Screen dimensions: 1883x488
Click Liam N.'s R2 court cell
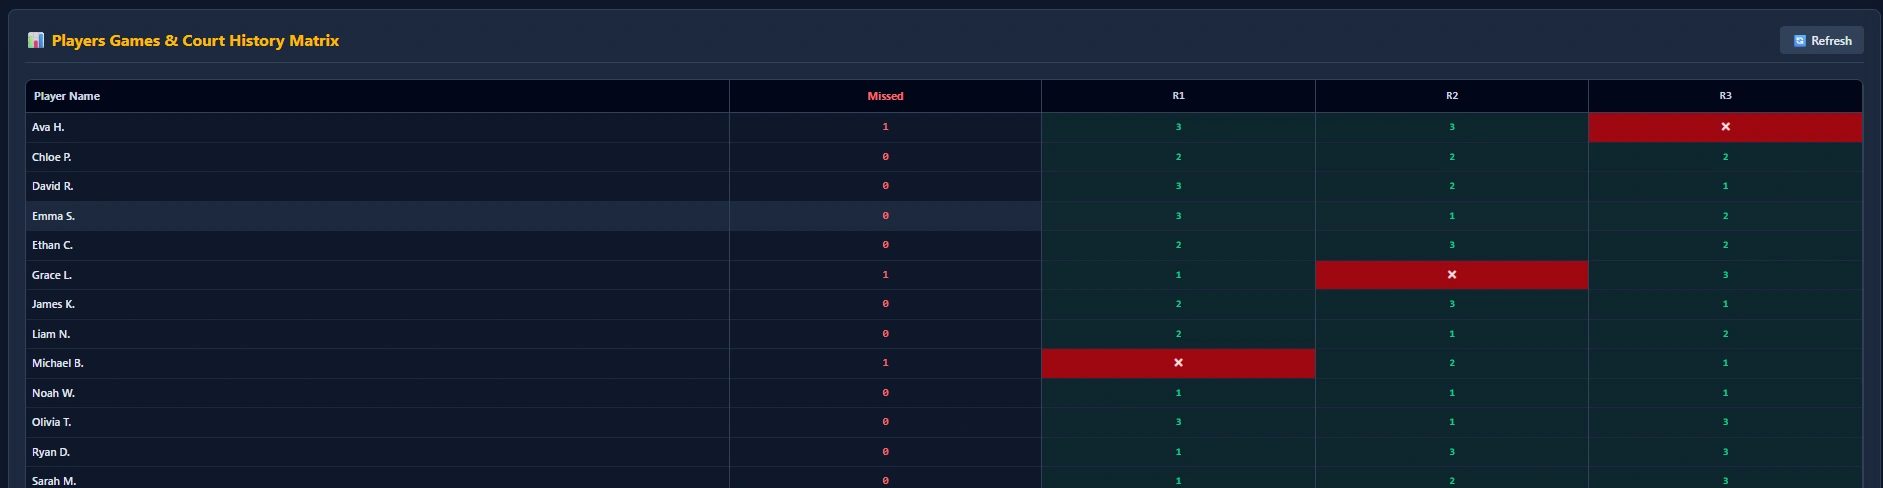tap(1452, 334)
